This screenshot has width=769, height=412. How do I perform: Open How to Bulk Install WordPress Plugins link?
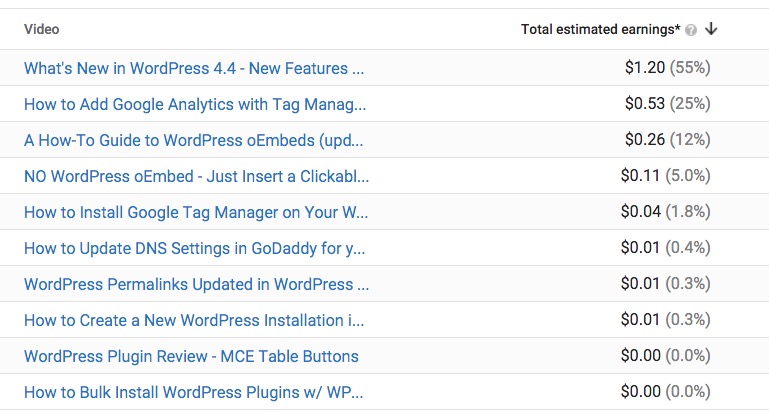pos(194,392)
